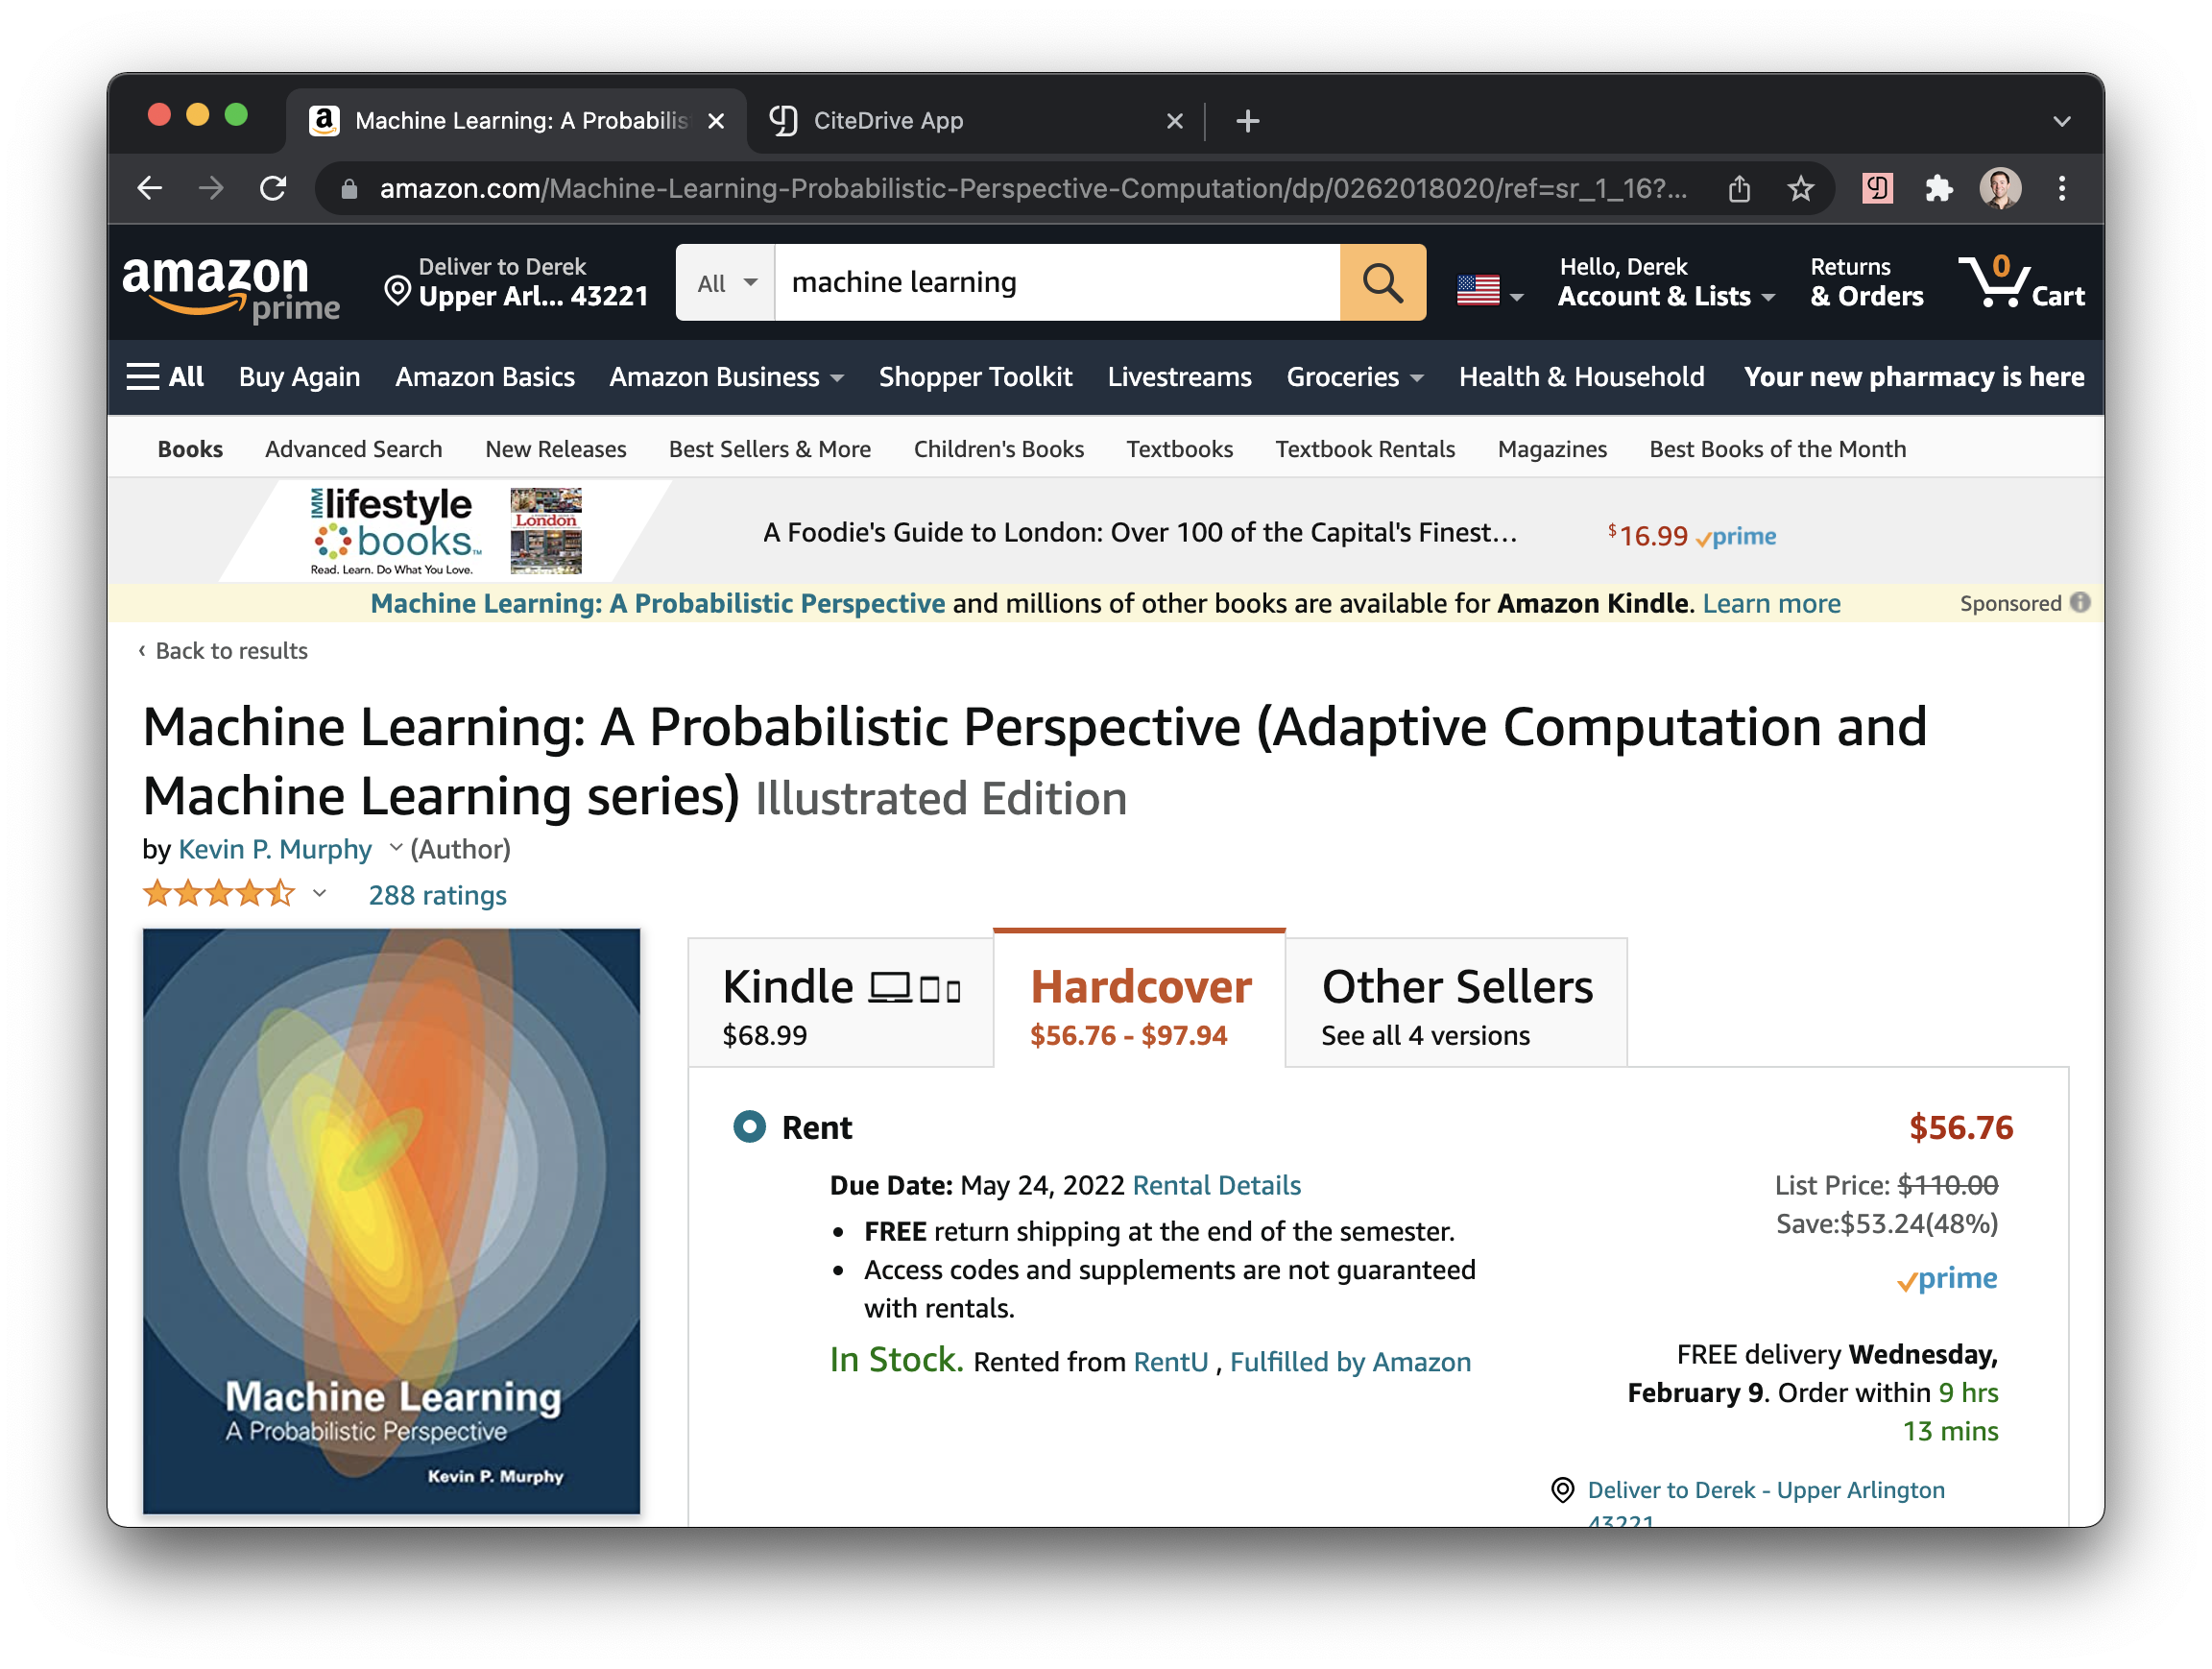Open the shopping Cart
The width and height of the screenshot is (2212, 1669).
(x=2022, y=282)
